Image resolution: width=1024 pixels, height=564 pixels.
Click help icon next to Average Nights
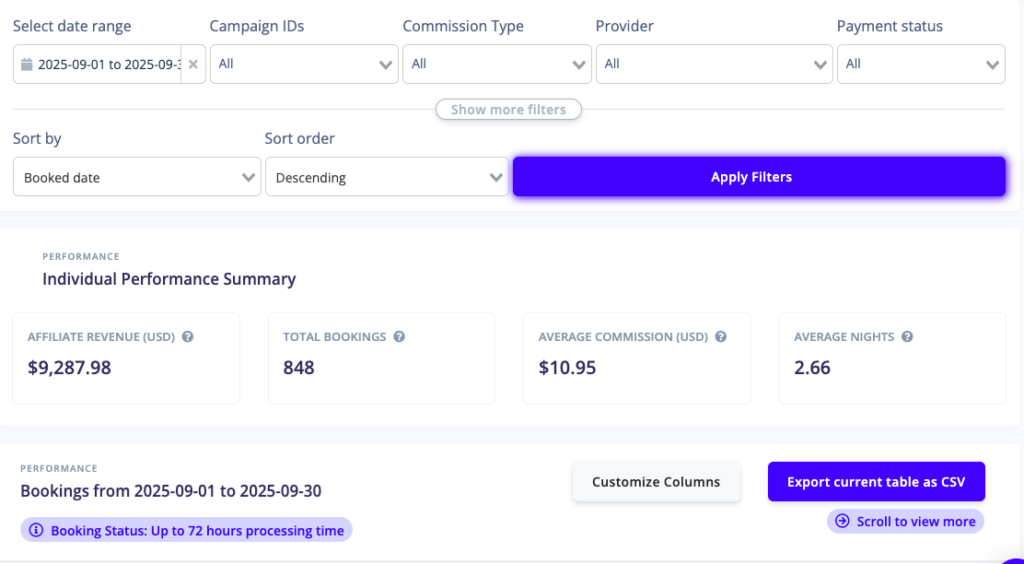908,337
